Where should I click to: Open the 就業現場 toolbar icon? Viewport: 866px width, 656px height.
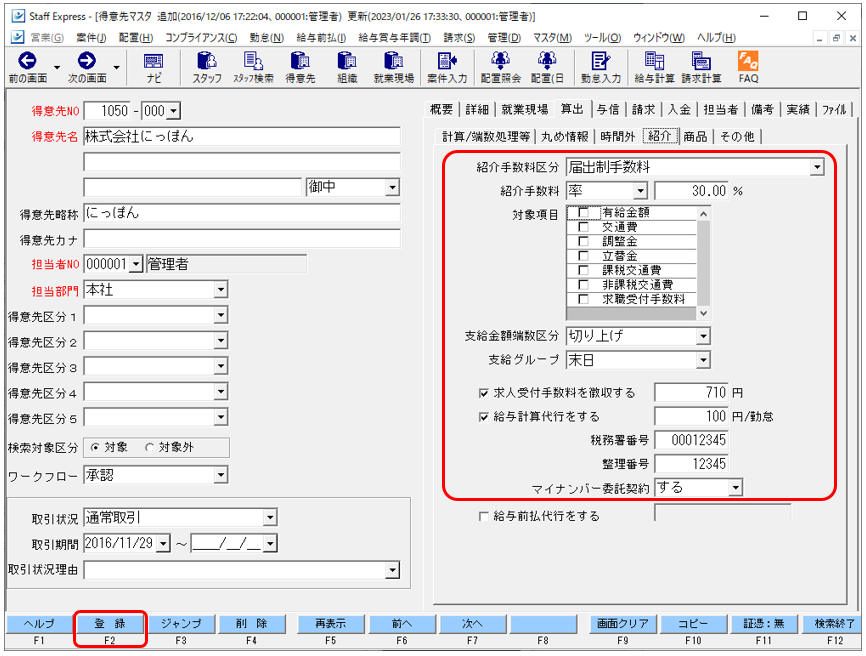pos(394,61)
